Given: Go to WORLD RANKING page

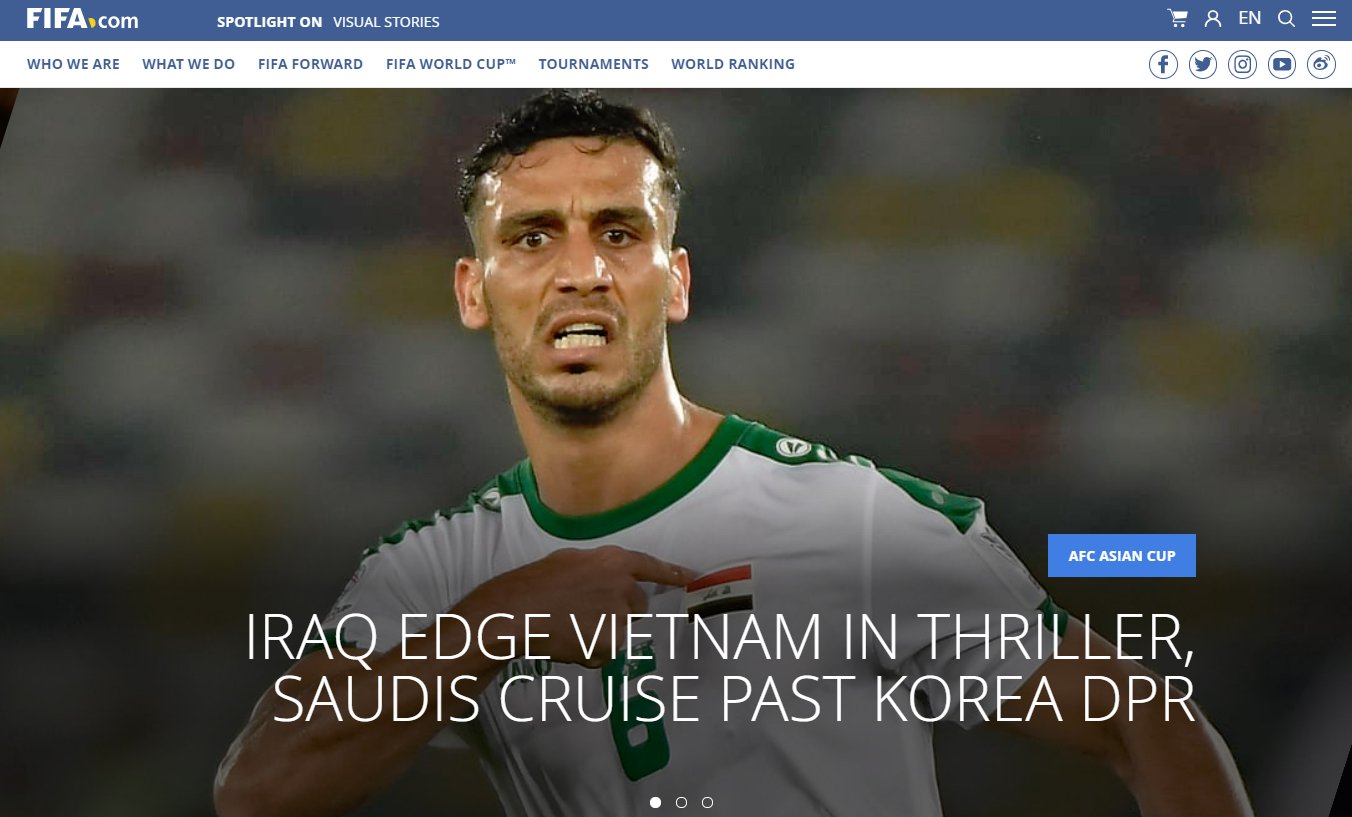Looking at the screenshot, I should 733,64.
